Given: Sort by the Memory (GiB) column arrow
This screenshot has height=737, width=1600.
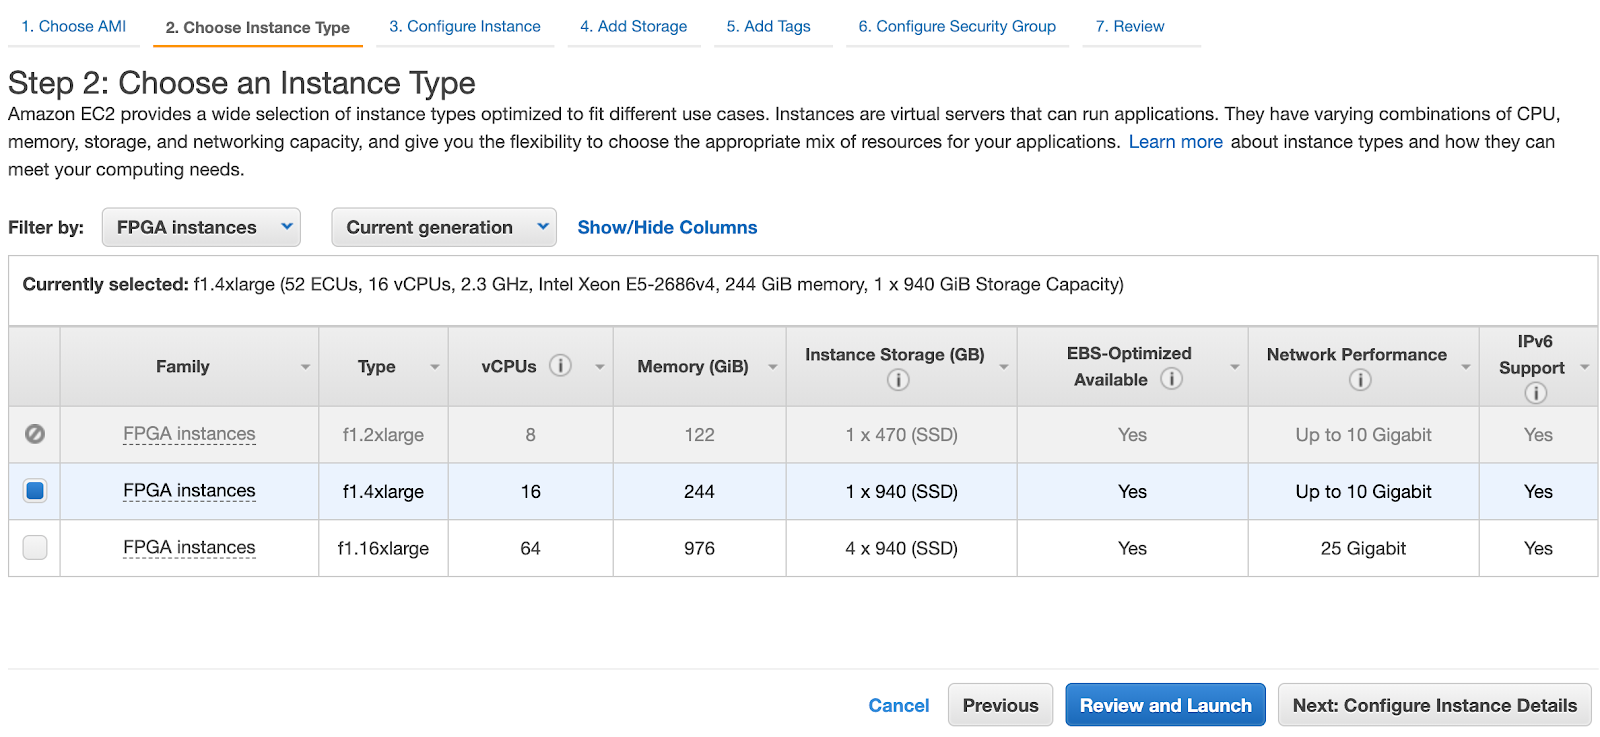Looking at the screenshot, I should point(772,367).
